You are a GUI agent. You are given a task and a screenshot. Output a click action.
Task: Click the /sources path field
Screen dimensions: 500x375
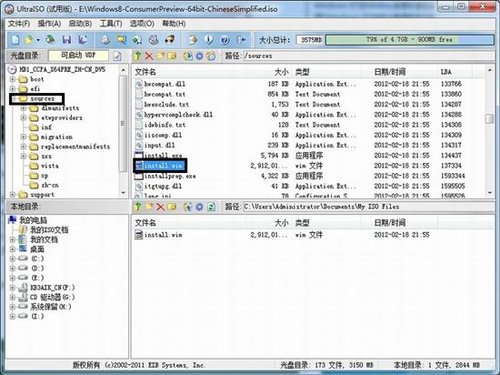(x=368, y=56)
